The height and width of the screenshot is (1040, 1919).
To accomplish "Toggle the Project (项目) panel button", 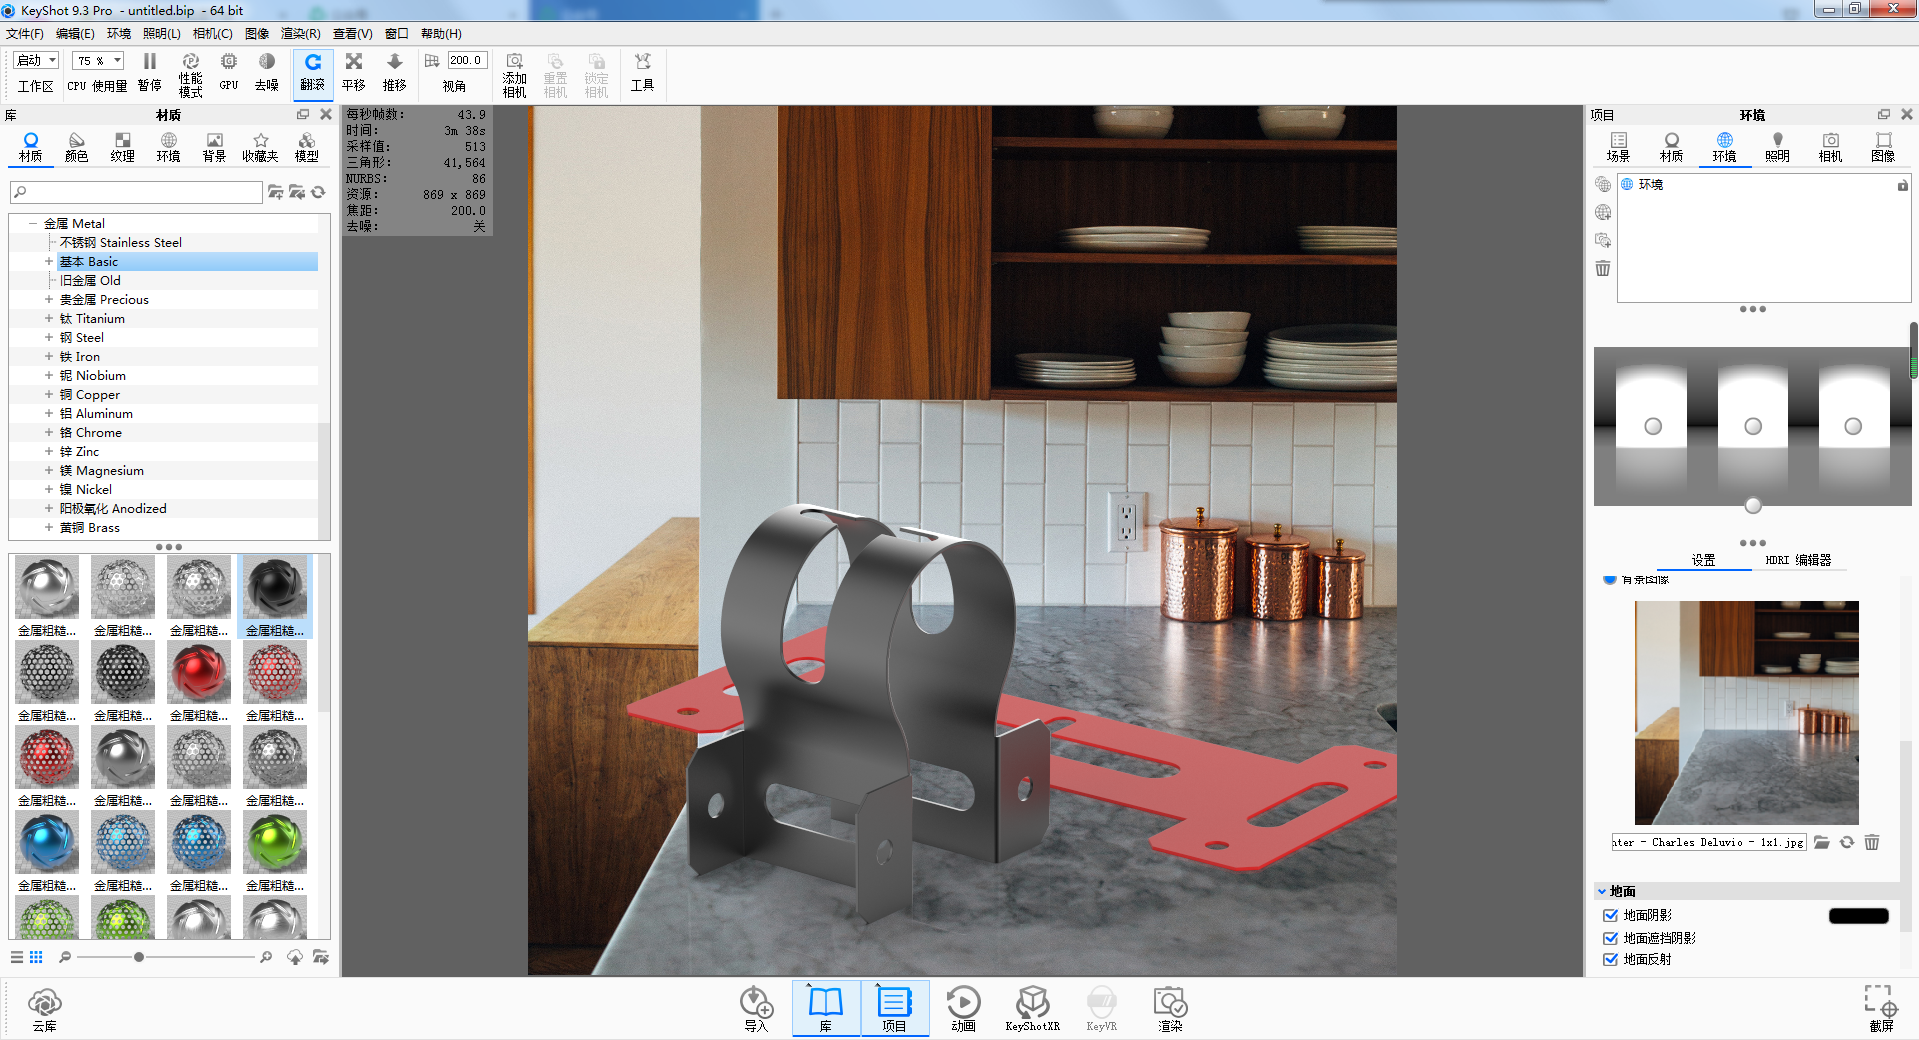I will 894,1008.
